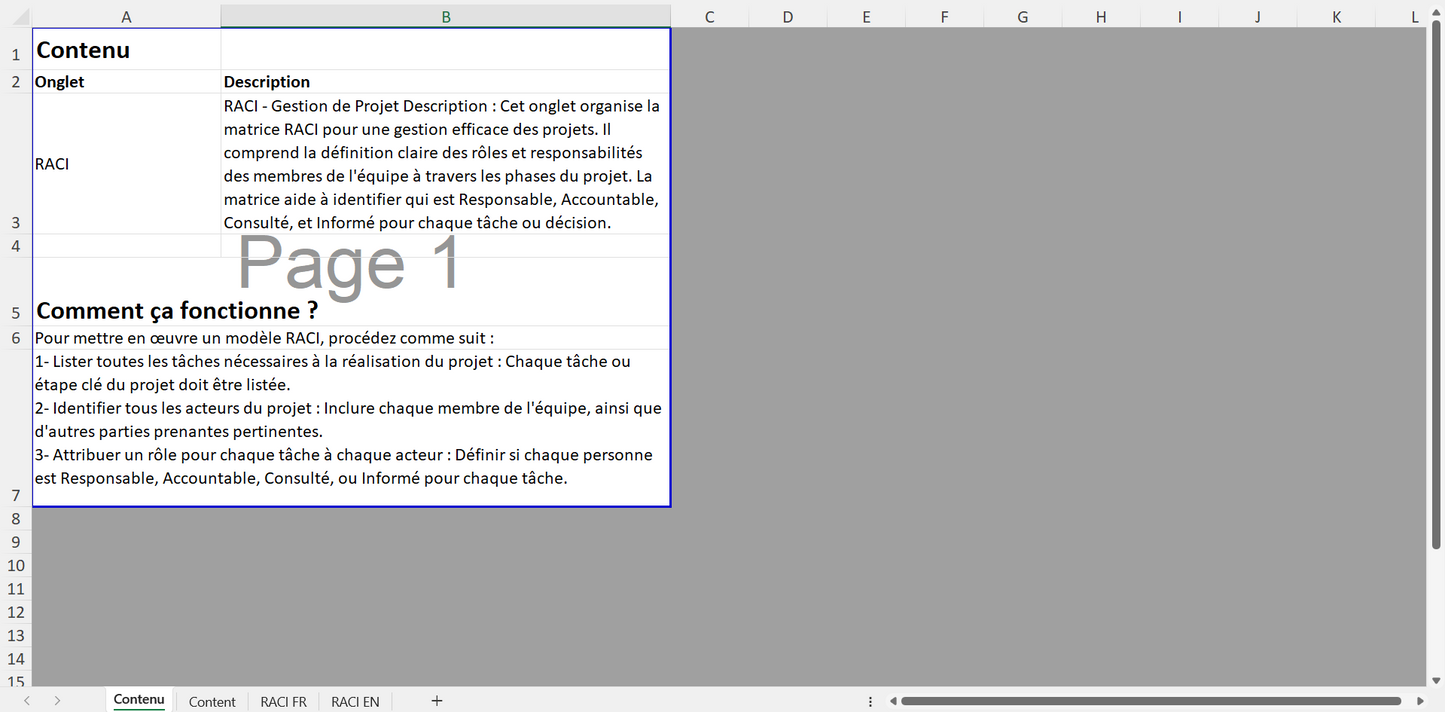Click the three-dot tab bar resize handle
This screenshot has height=712, width=1445.
click(870, 701)
